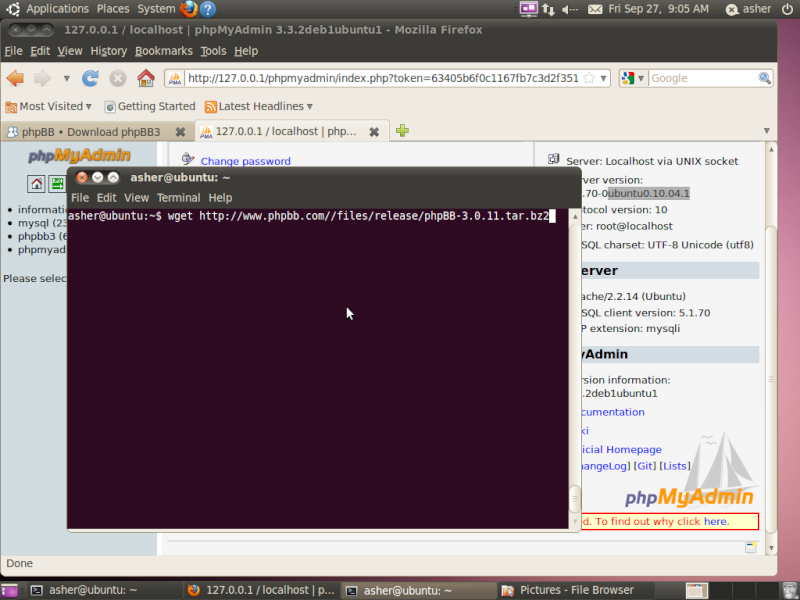Screen dimensions: 800x600
Task: Open the terminal's Help menu
Action: (220, 198)
